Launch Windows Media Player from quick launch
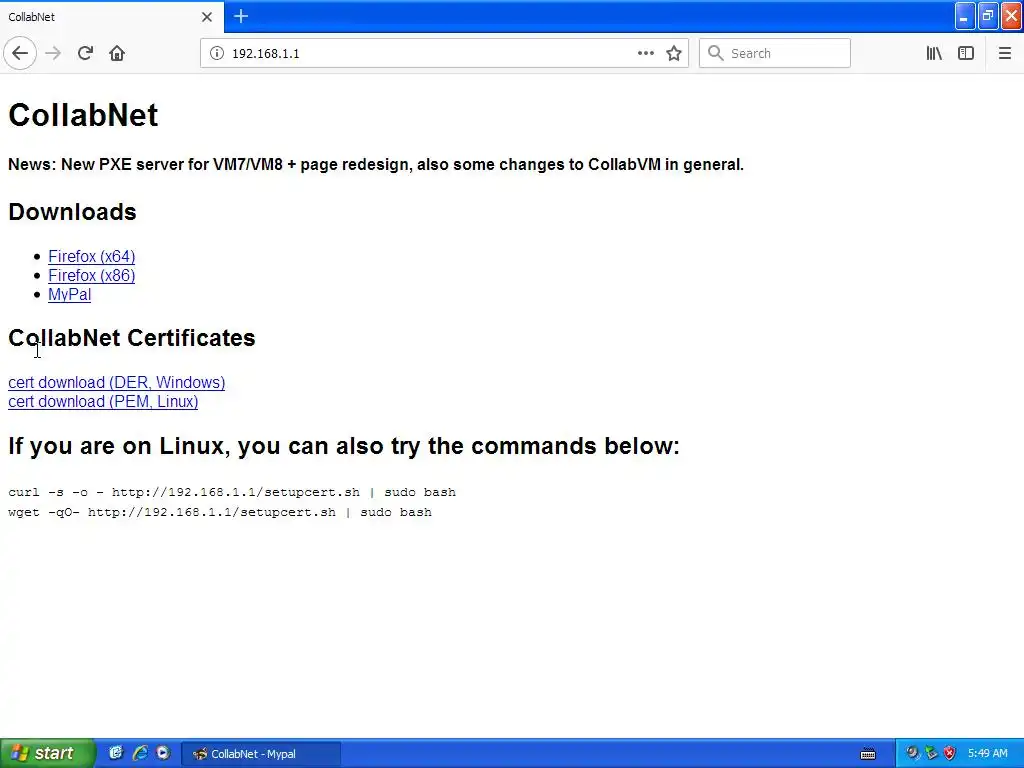This screenshot has height=768, width=1024. pyautogui.click(x=163, y=753)
